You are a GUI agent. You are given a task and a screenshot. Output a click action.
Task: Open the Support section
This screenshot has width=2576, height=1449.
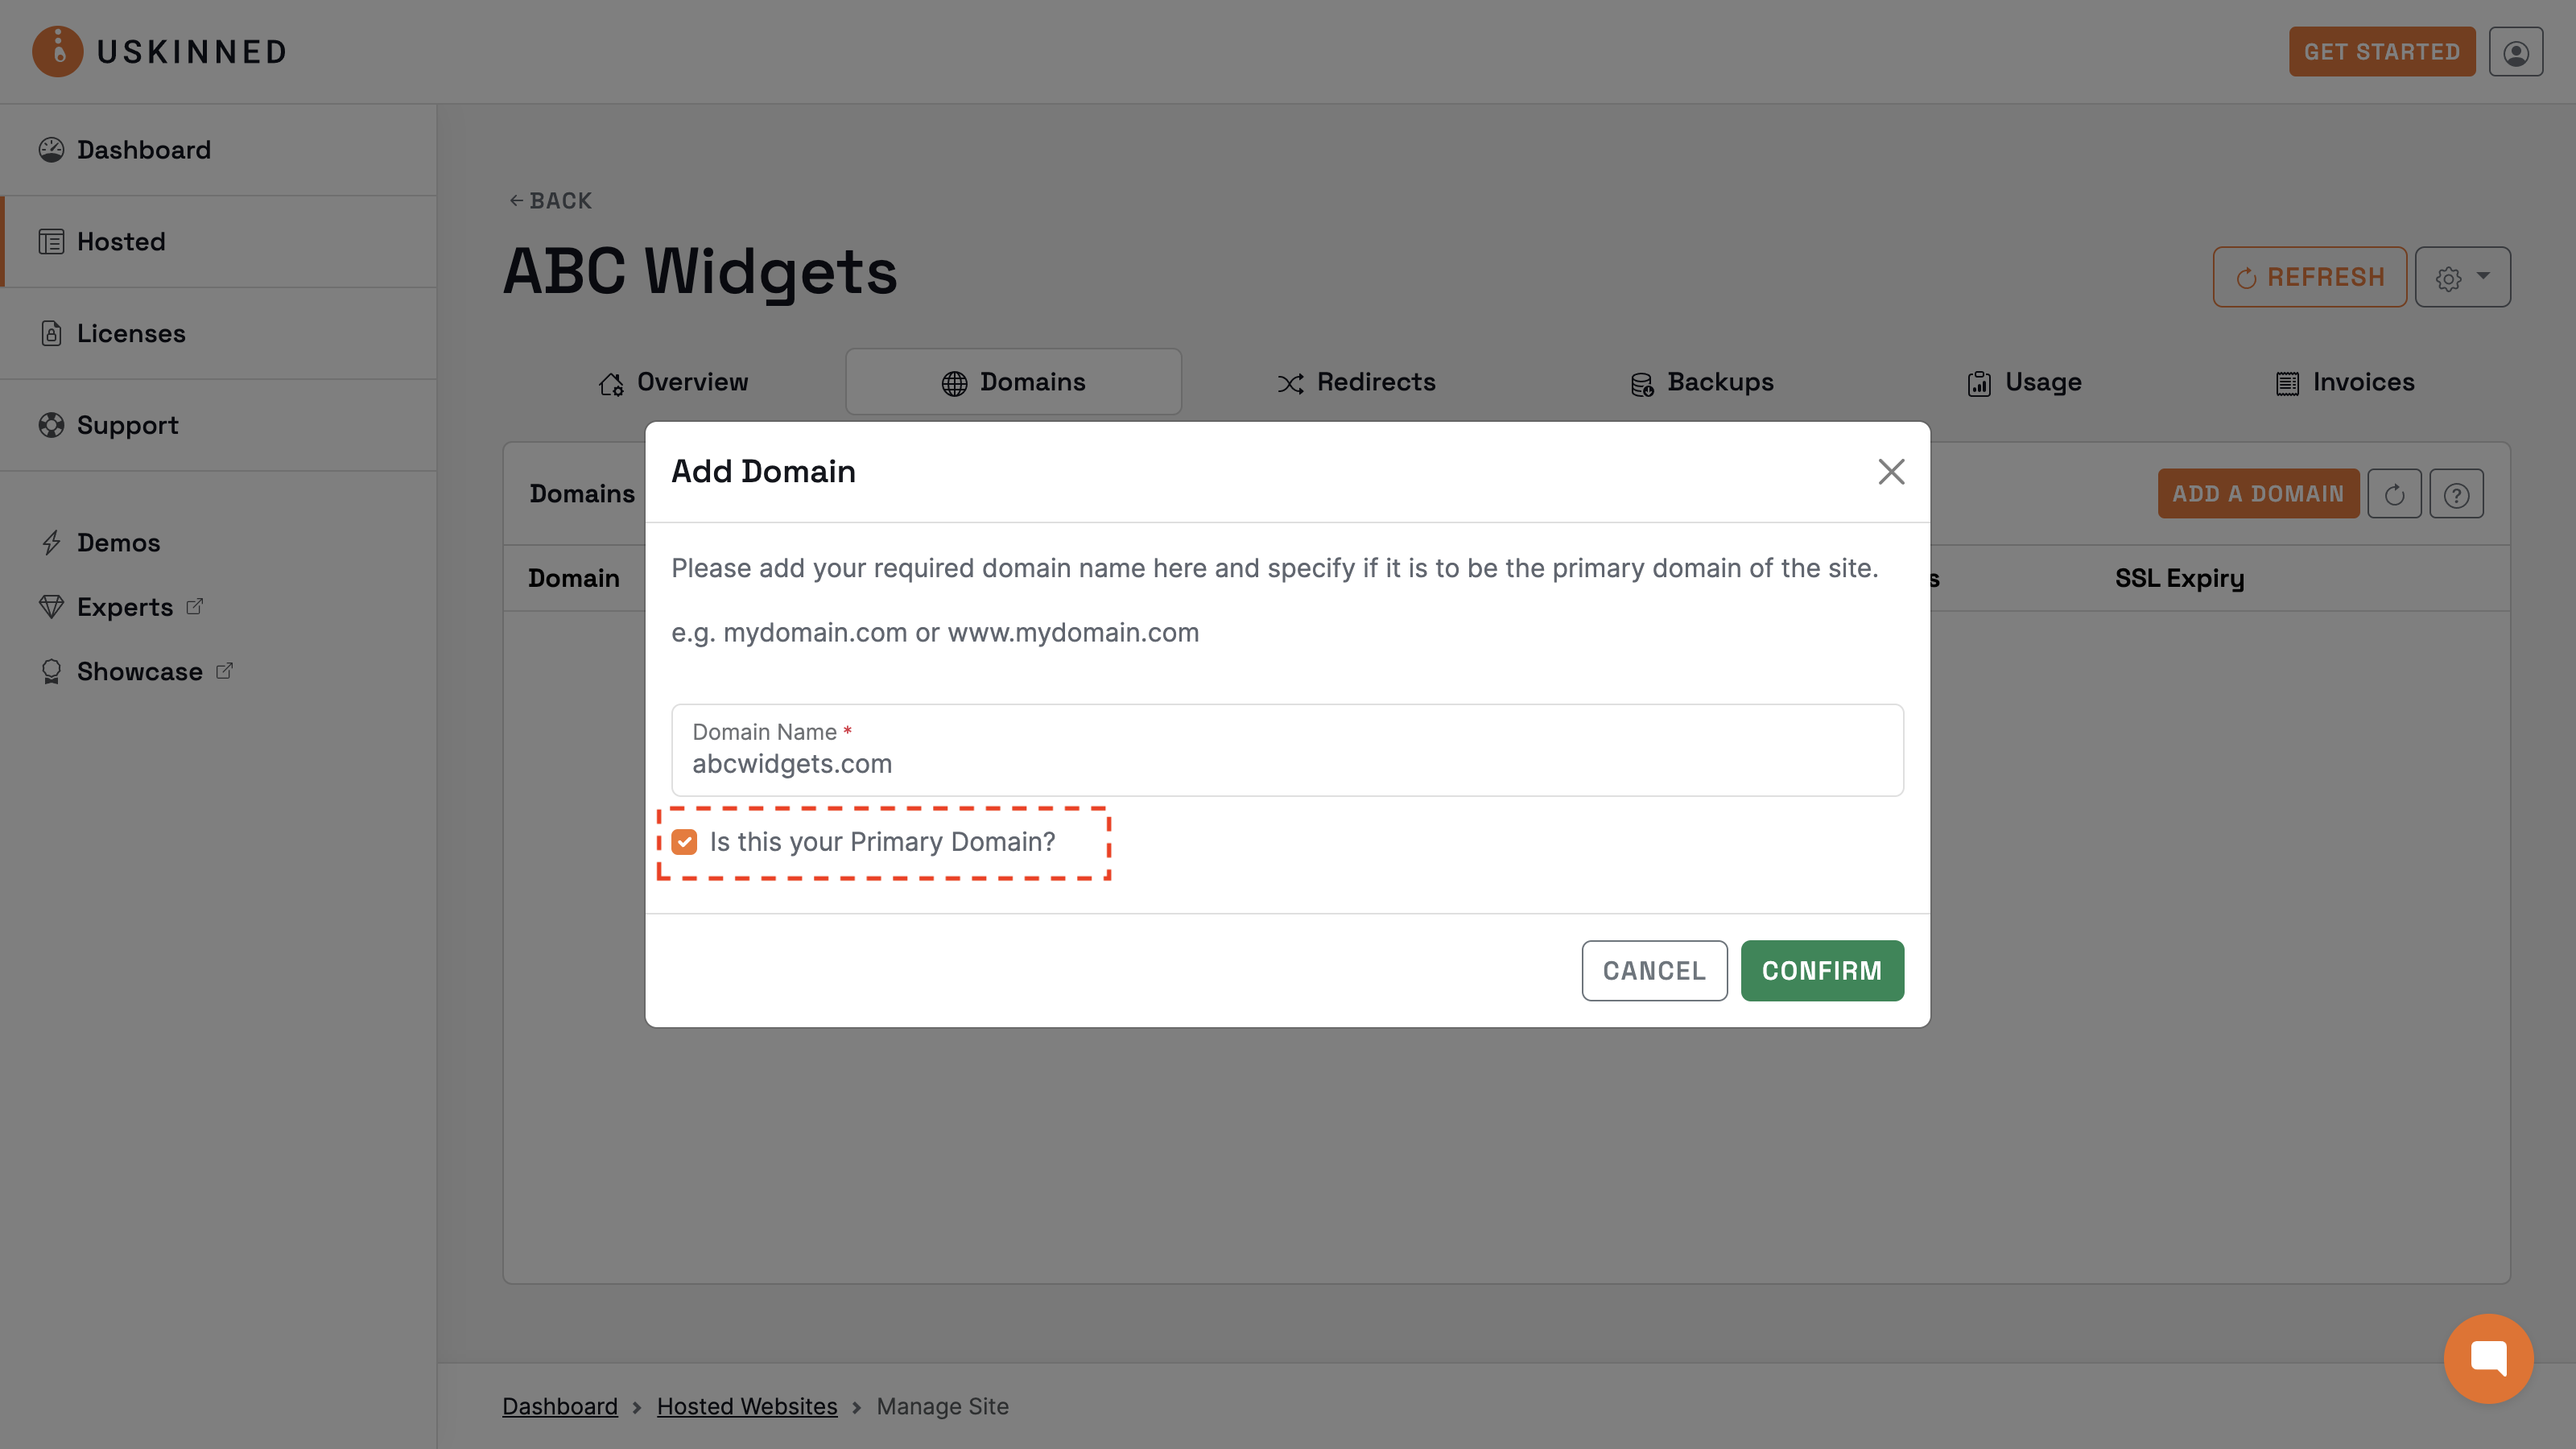(127, 425)
